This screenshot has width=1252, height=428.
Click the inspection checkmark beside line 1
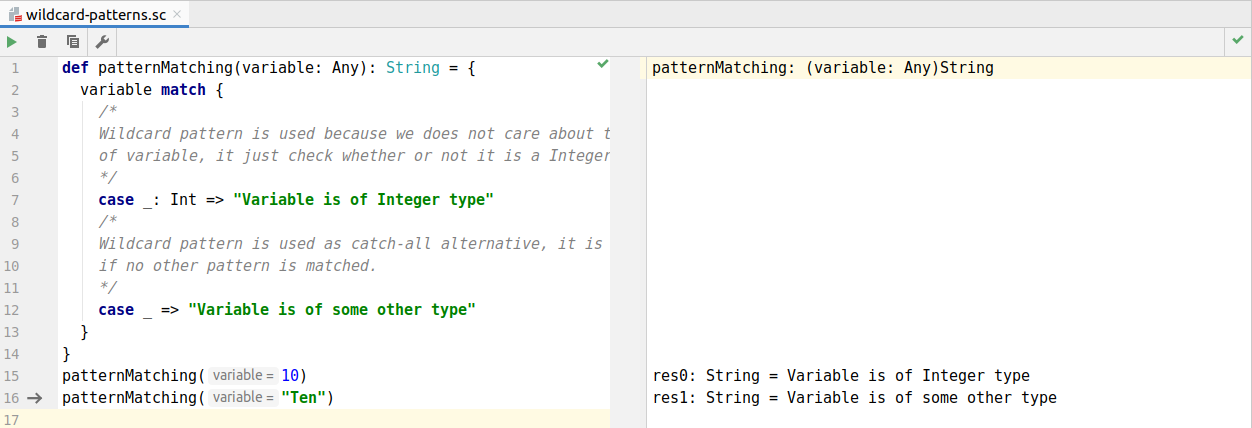click(x=602, y=64)
